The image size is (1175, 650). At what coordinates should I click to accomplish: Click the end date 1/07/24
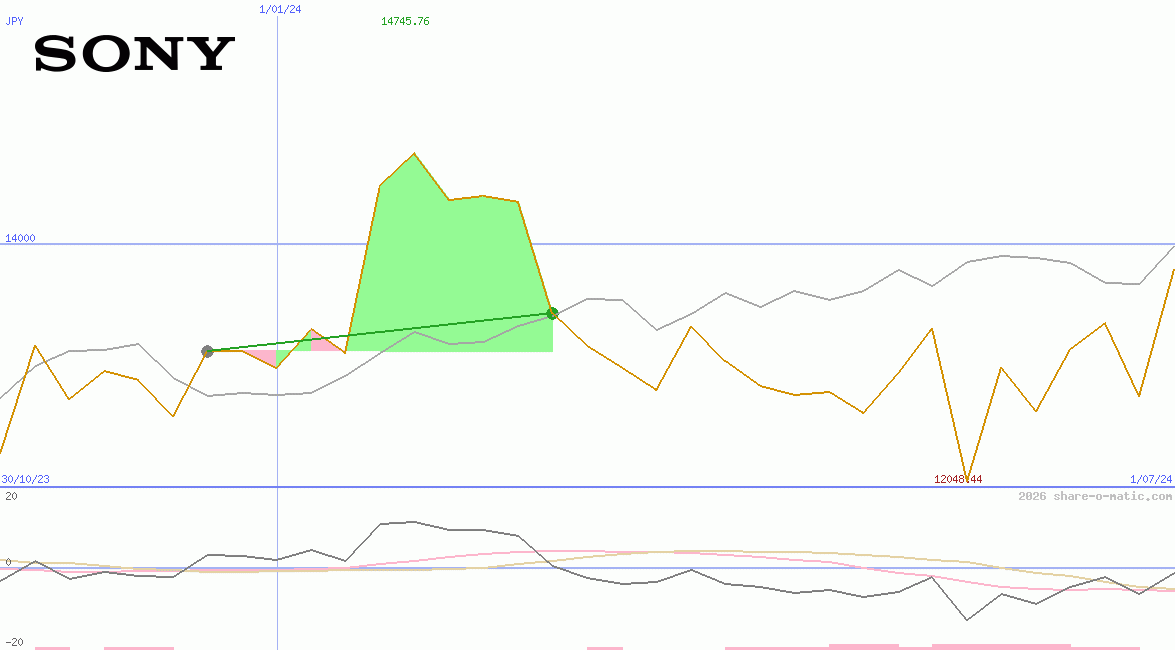1151,479
